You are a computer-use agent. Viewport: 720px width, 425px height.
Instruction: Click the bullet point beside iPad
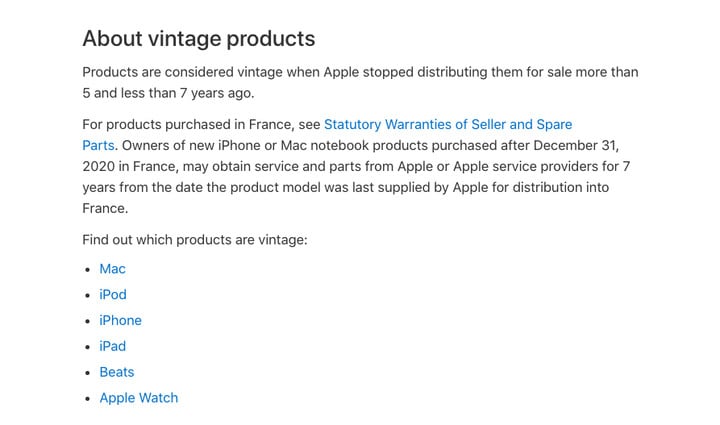[x=86, y=347]
